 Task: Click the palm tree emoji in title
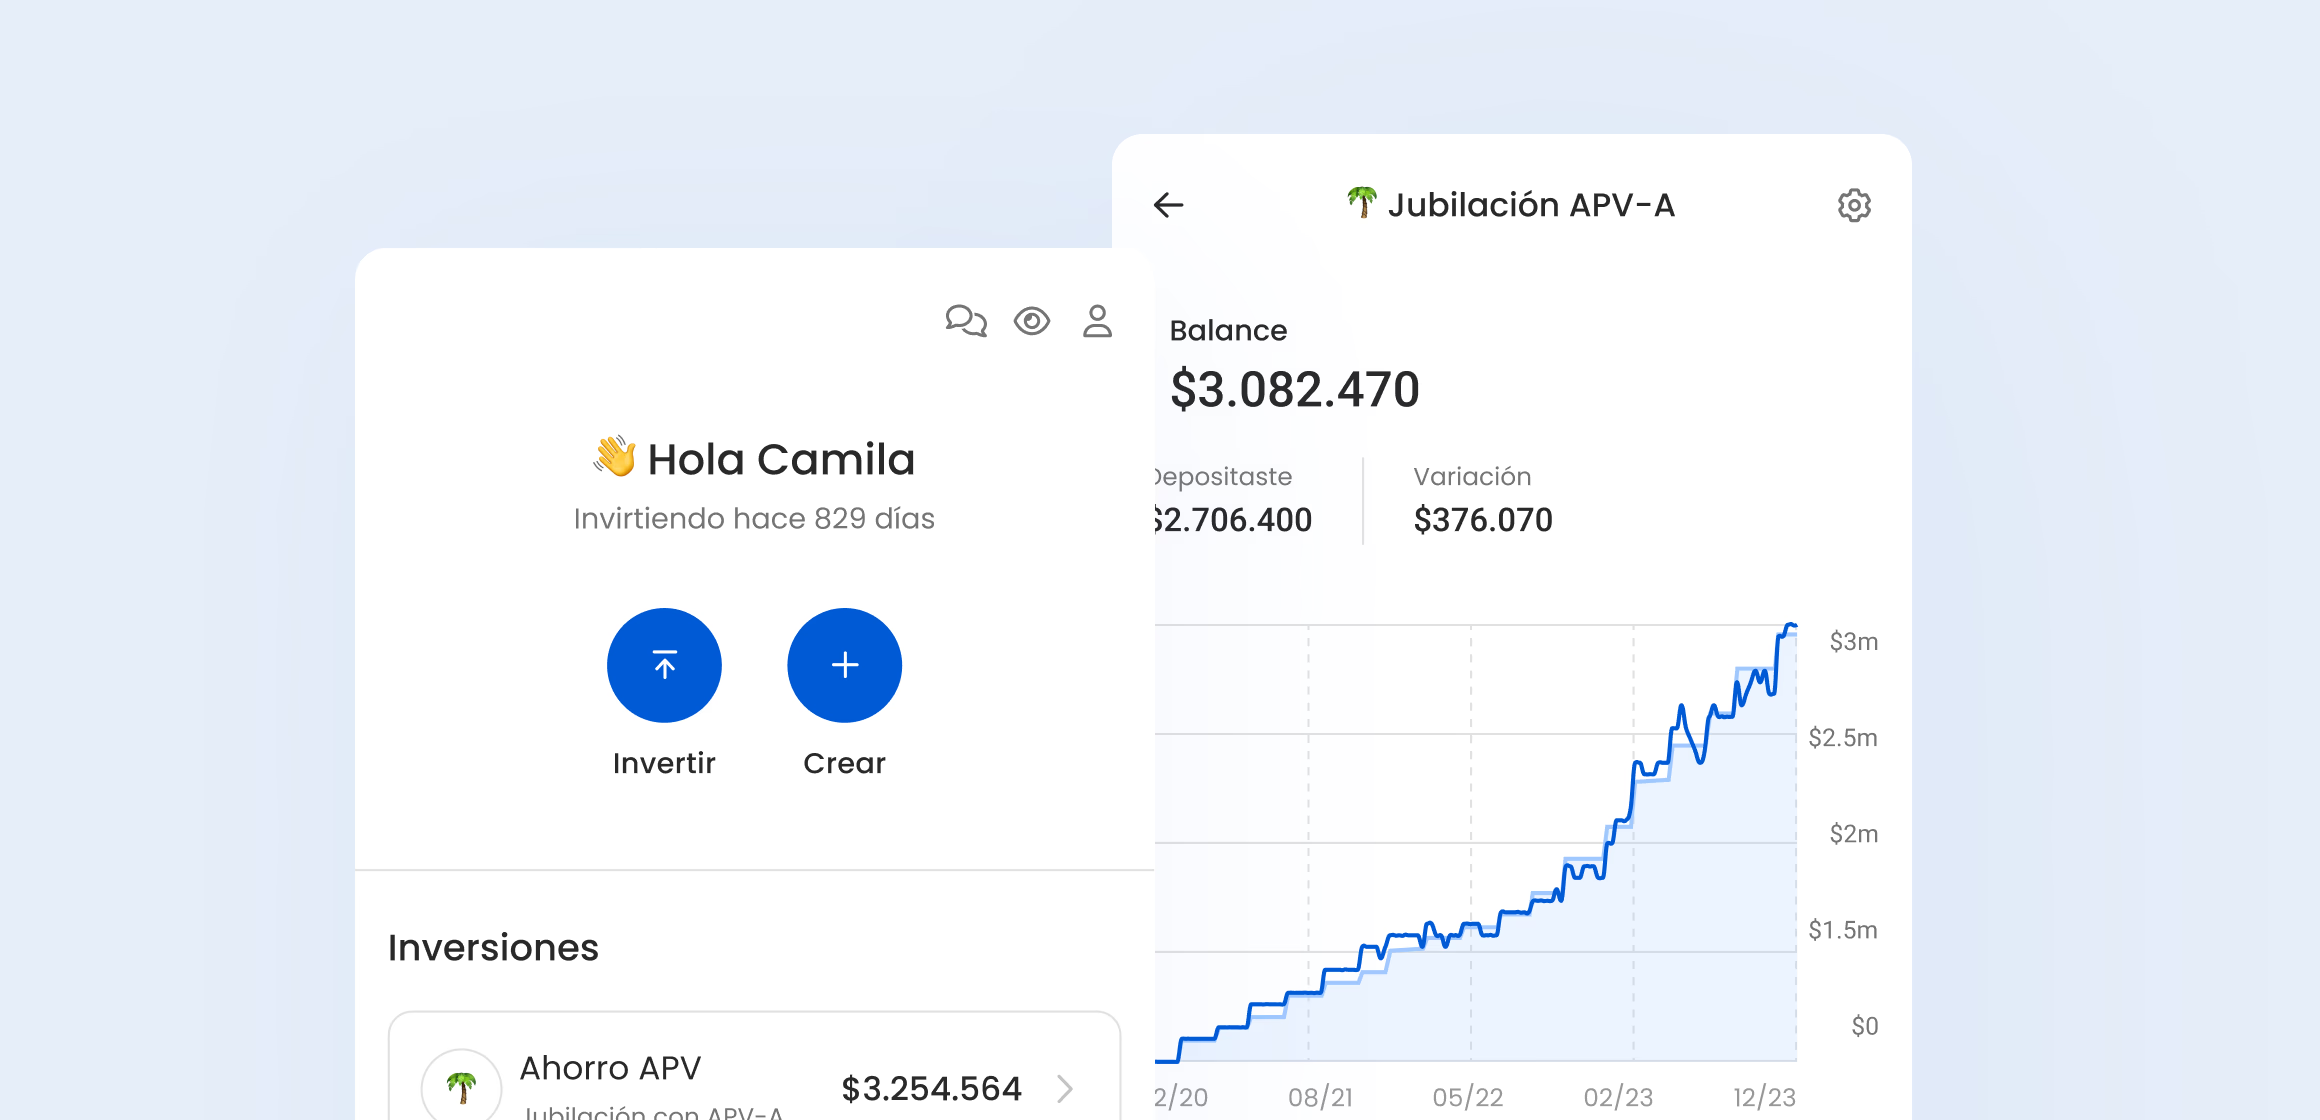1361,202
